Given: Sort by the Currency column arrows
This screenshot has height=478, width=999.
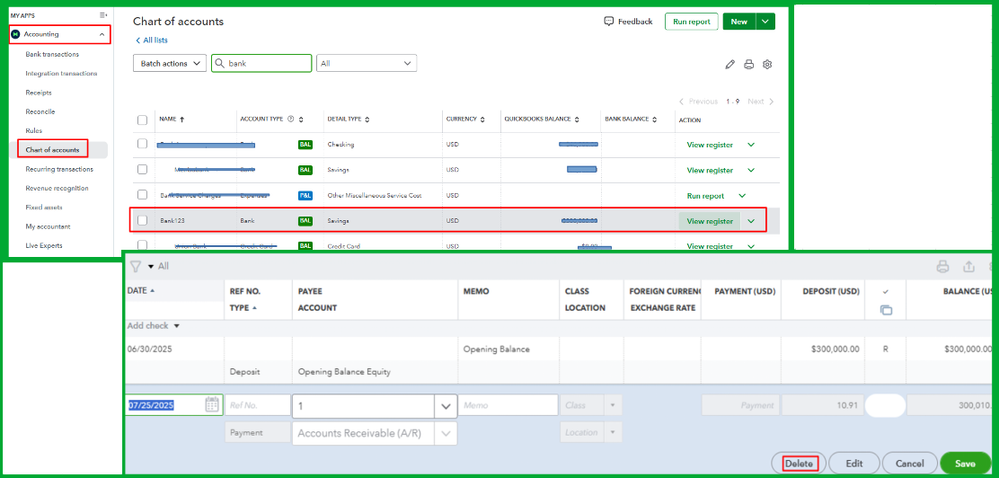Looking at the screenshot, I should (x=482, y=119).
